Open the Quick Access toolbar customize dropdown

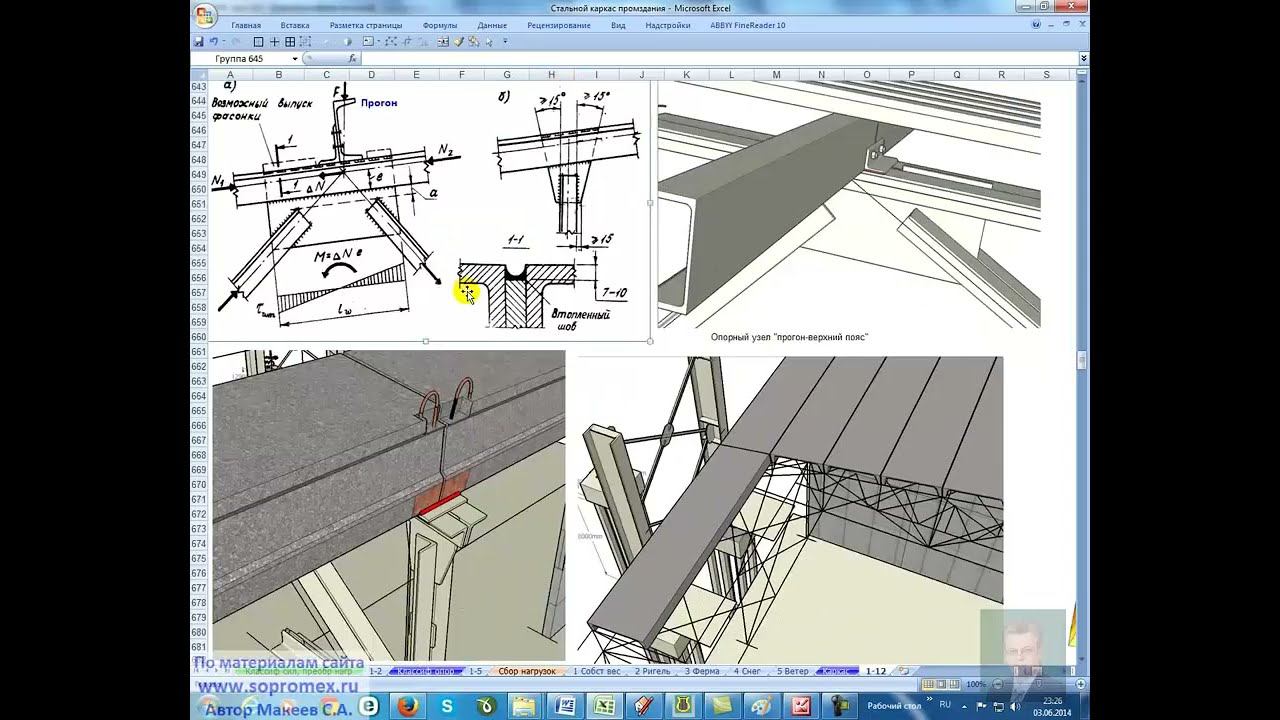pos(505,42)
